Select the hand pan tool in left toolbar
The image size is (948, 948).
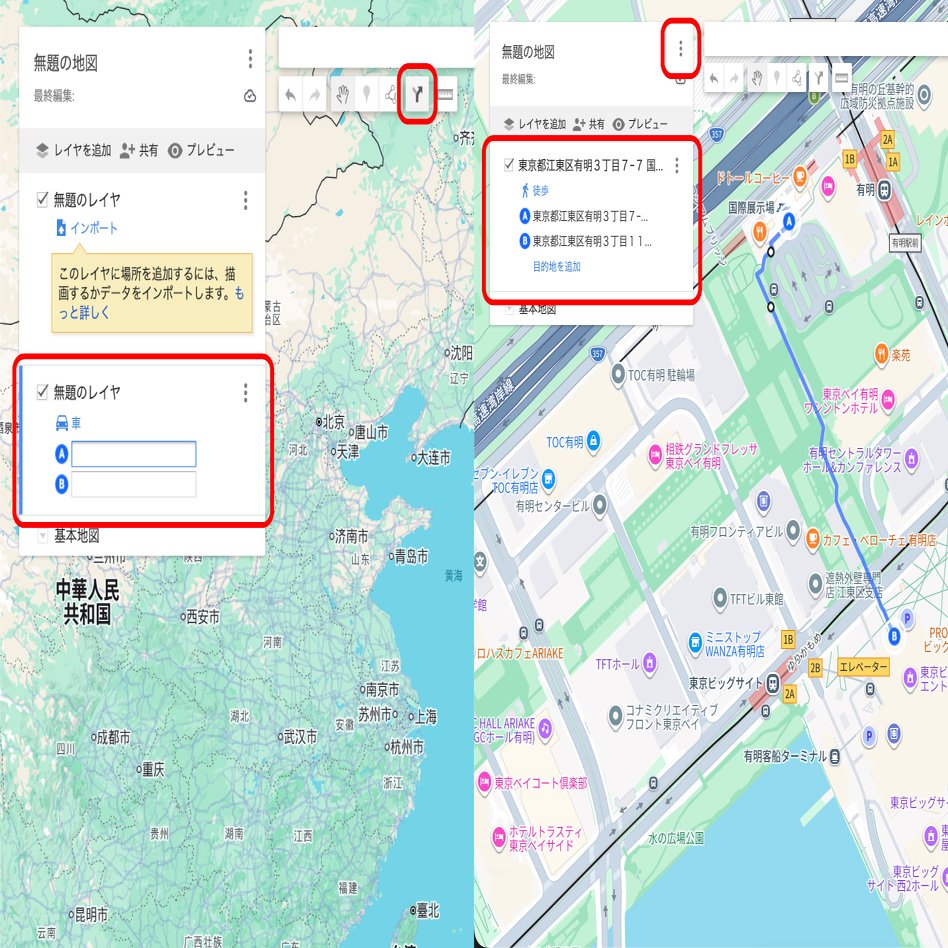pyautogui.click(x=343, y=95)
